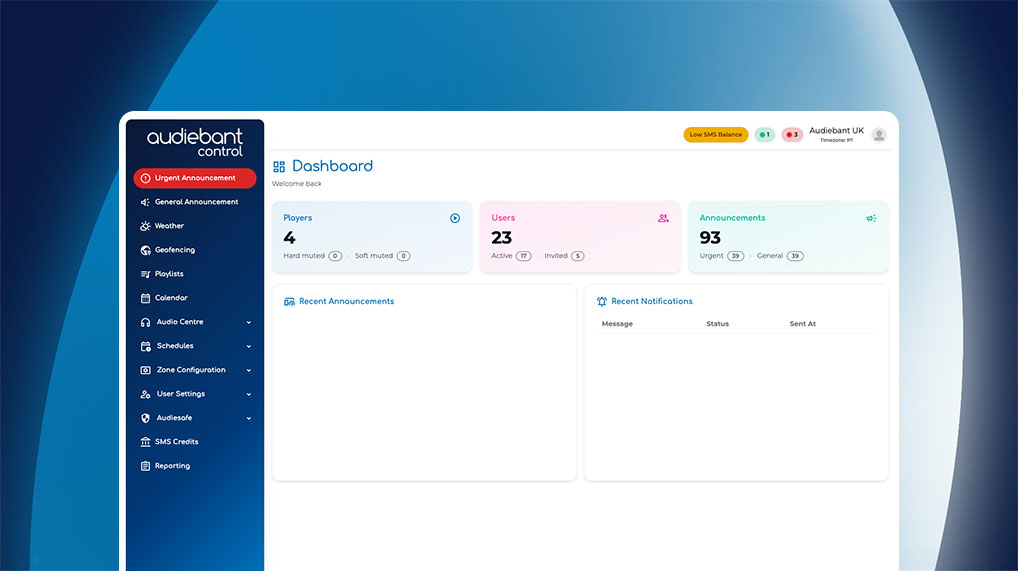The image size is (1018, 571).
Task: Click the red status indicator showing 3
Action: (792, 135)
